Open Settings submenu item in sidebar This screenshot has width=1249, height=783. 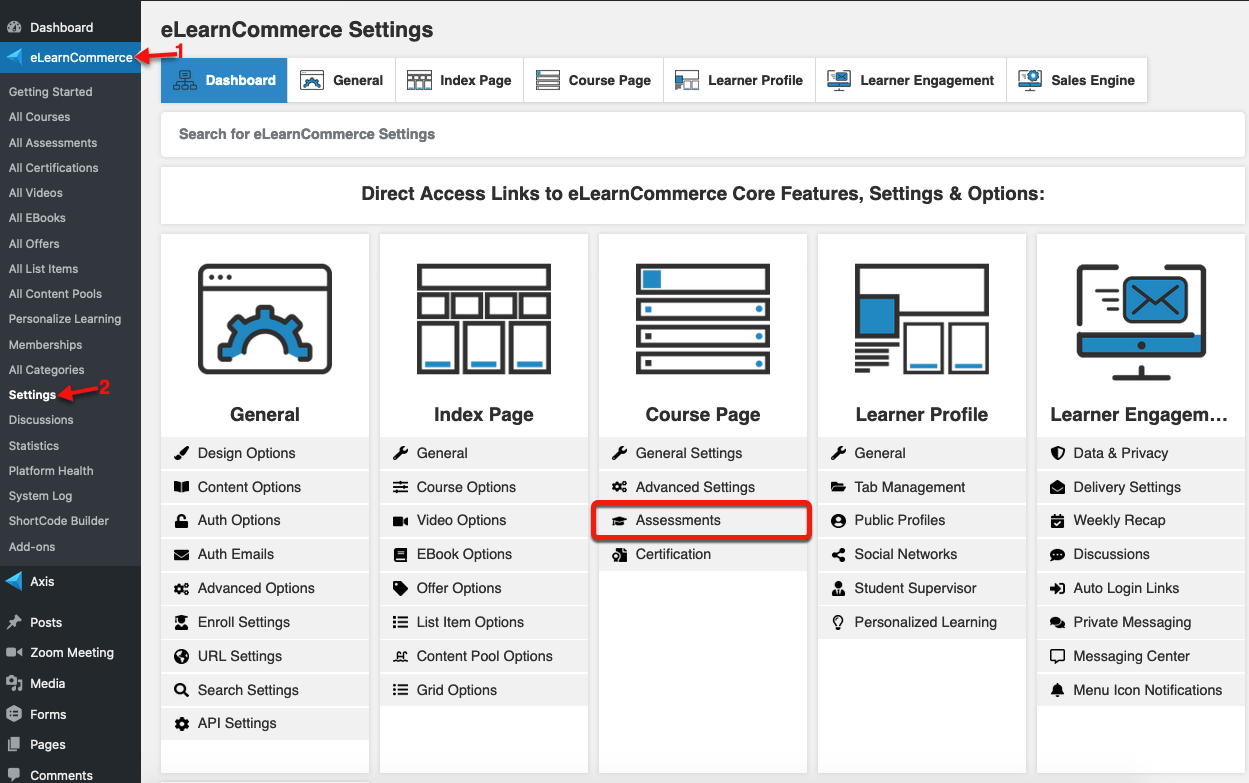pyautogui.click(x=32, y=395)
